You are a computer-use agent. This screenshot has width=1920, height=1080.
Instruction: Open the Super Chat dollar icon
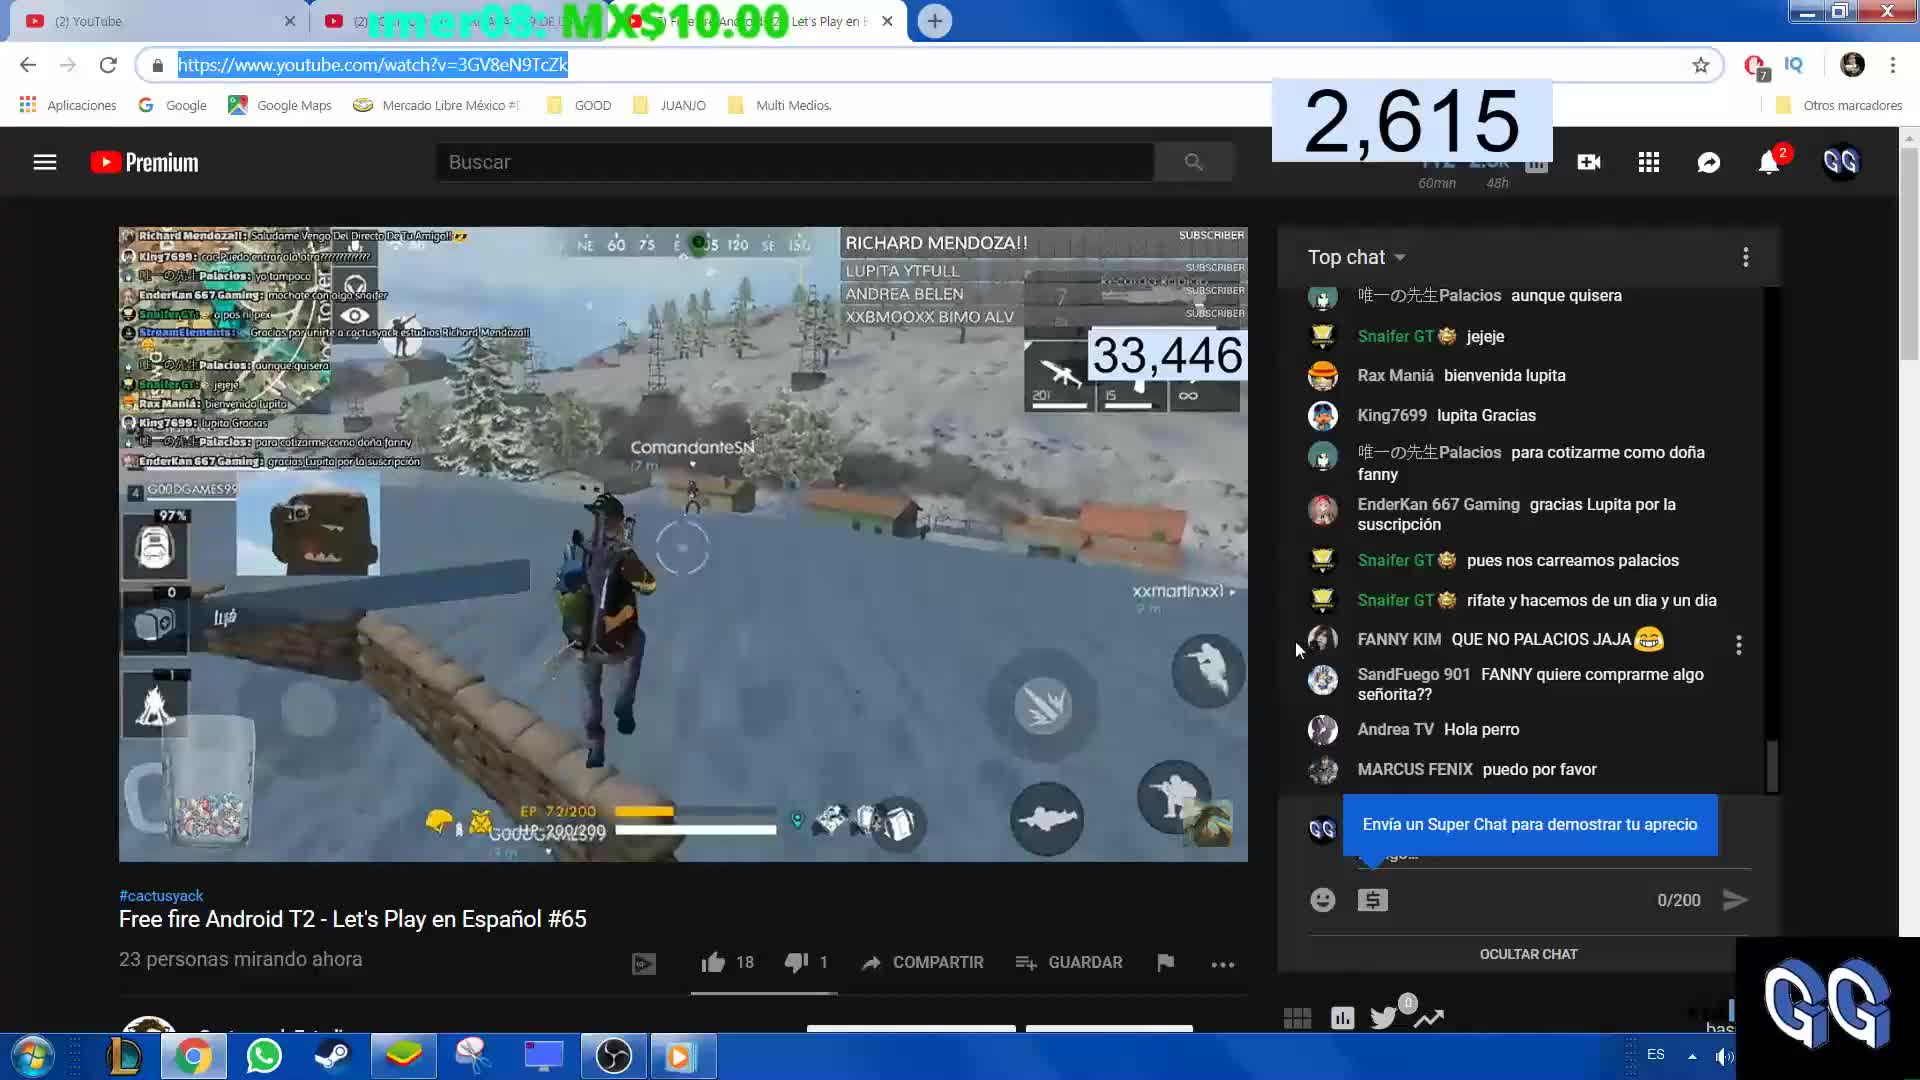pos(1373,899)
